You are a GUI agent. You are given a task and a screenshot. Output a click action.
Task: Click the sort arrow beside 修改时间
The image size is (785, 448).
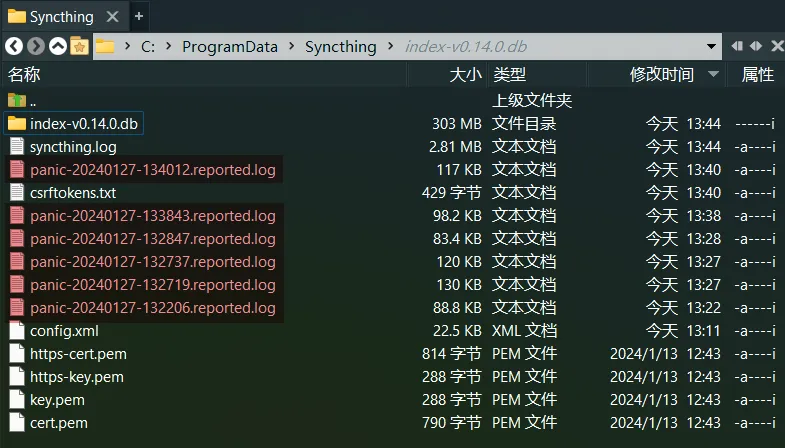(x=713, y=74)
